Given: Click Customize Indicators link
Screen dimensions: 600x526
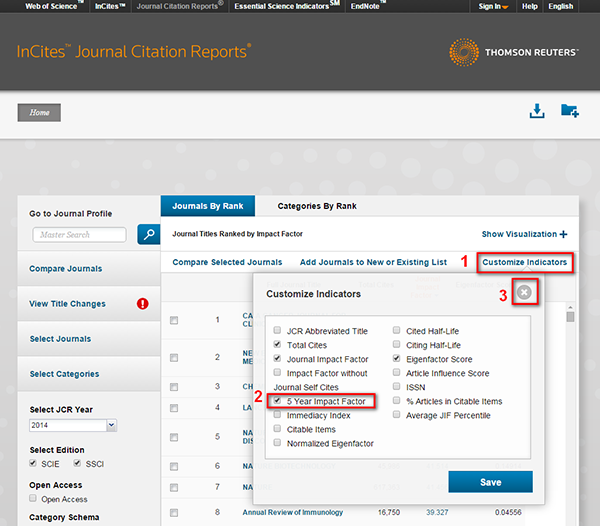Looking at the screenshot, I should click(525, 262).
